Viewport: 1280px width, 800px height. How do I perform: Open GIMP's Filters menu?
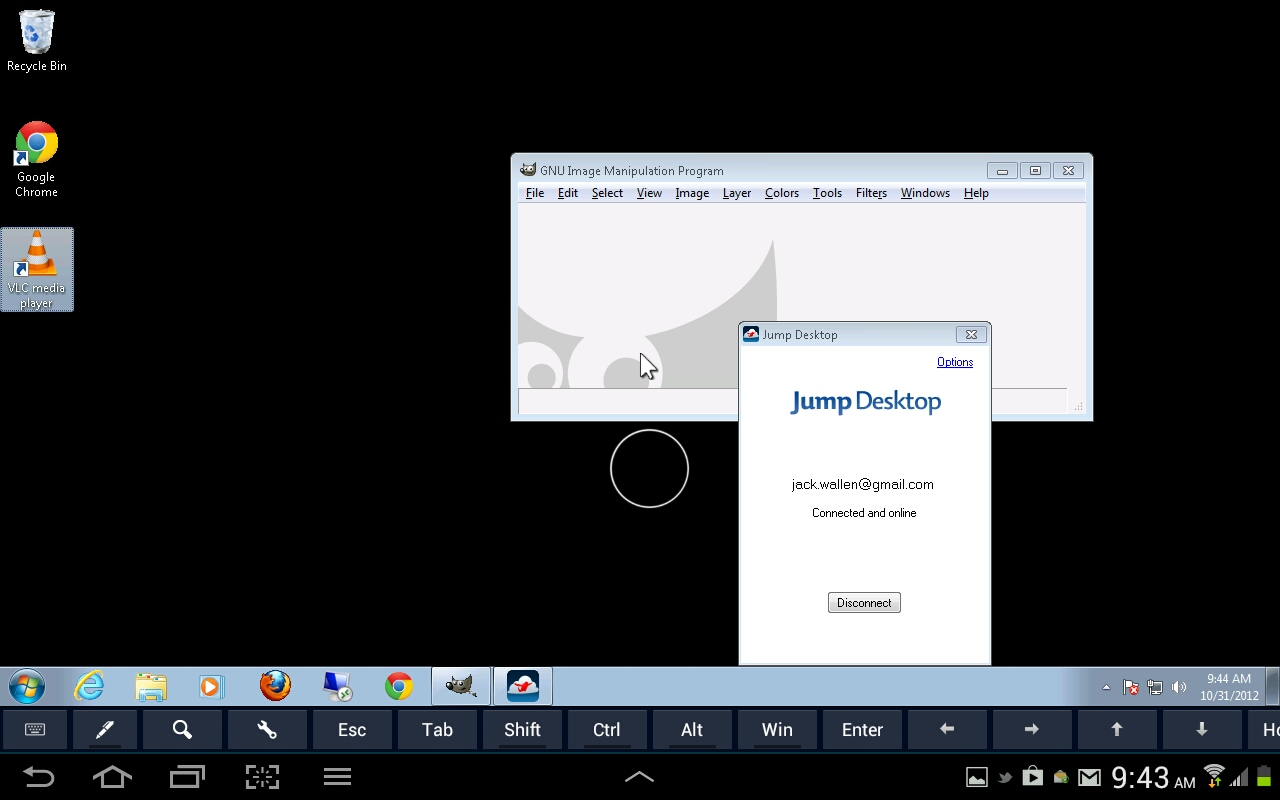pyautogui.click(x=871, y=192)
